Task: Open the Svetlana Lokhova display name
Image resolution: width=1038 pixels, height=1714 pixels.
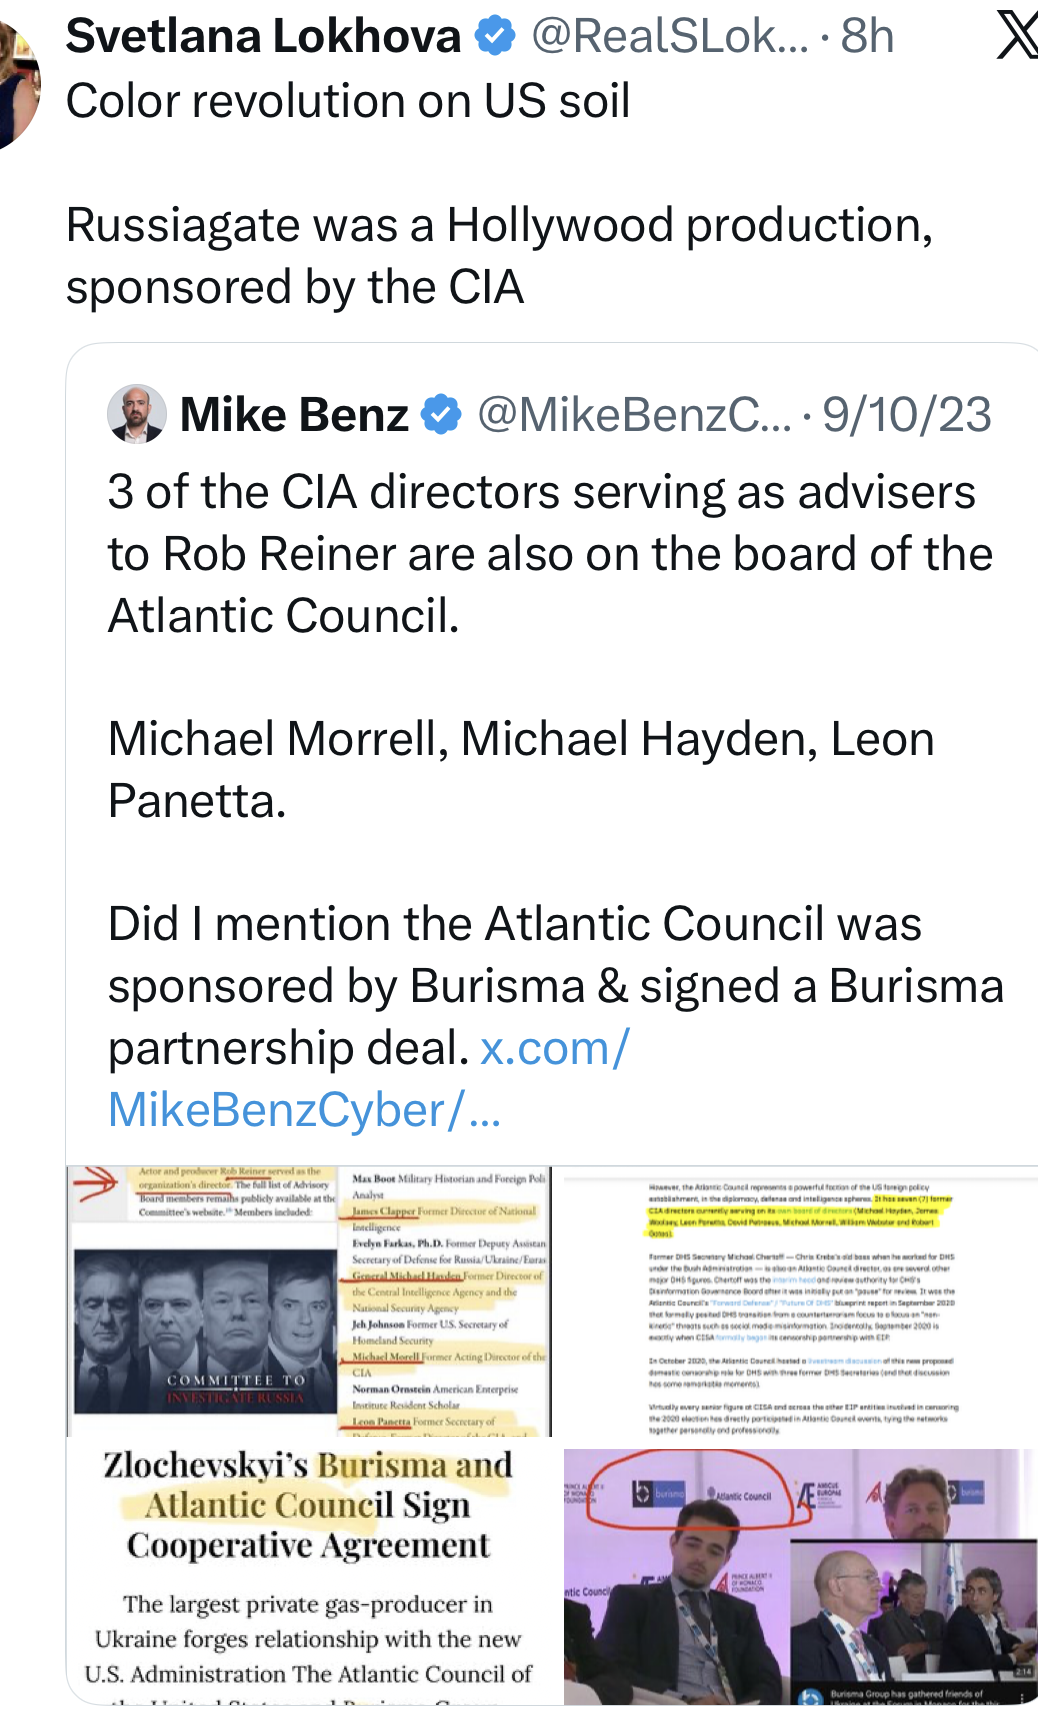Action: (263, 36)
